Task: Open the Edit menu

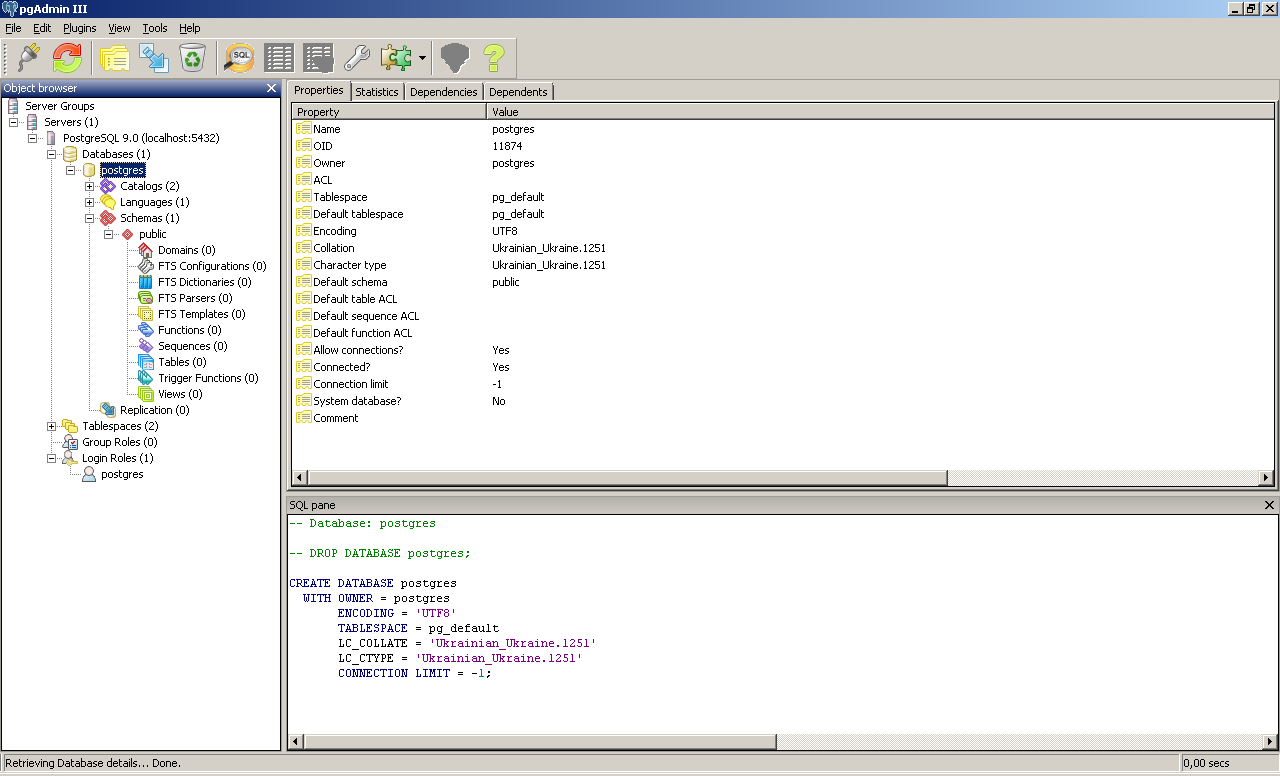Action: 42,28
